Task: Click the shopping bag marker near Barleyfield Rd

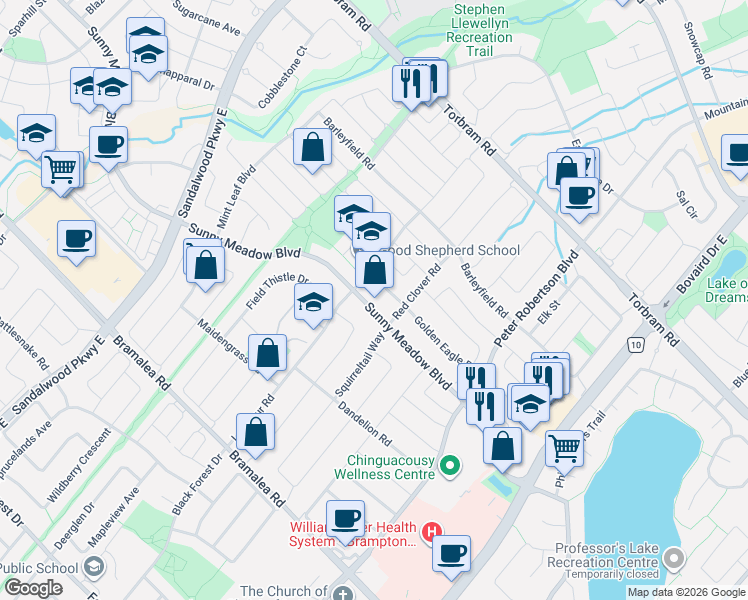Action: click(x=312, y=148)
